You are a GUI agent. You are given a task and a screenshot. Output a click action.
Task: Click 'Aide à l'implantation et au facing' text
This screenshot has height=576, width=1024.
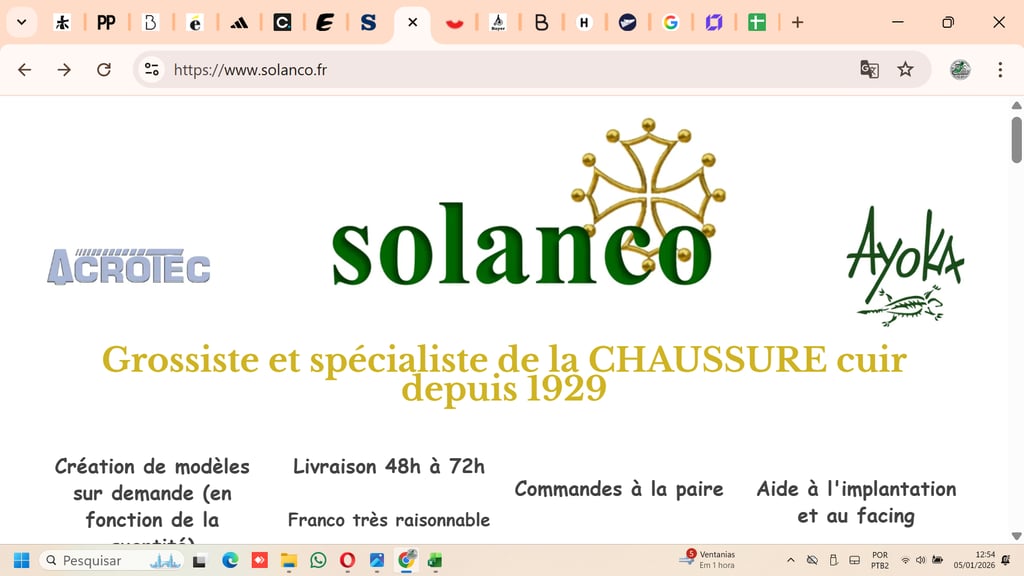click(x=856, y=502)
